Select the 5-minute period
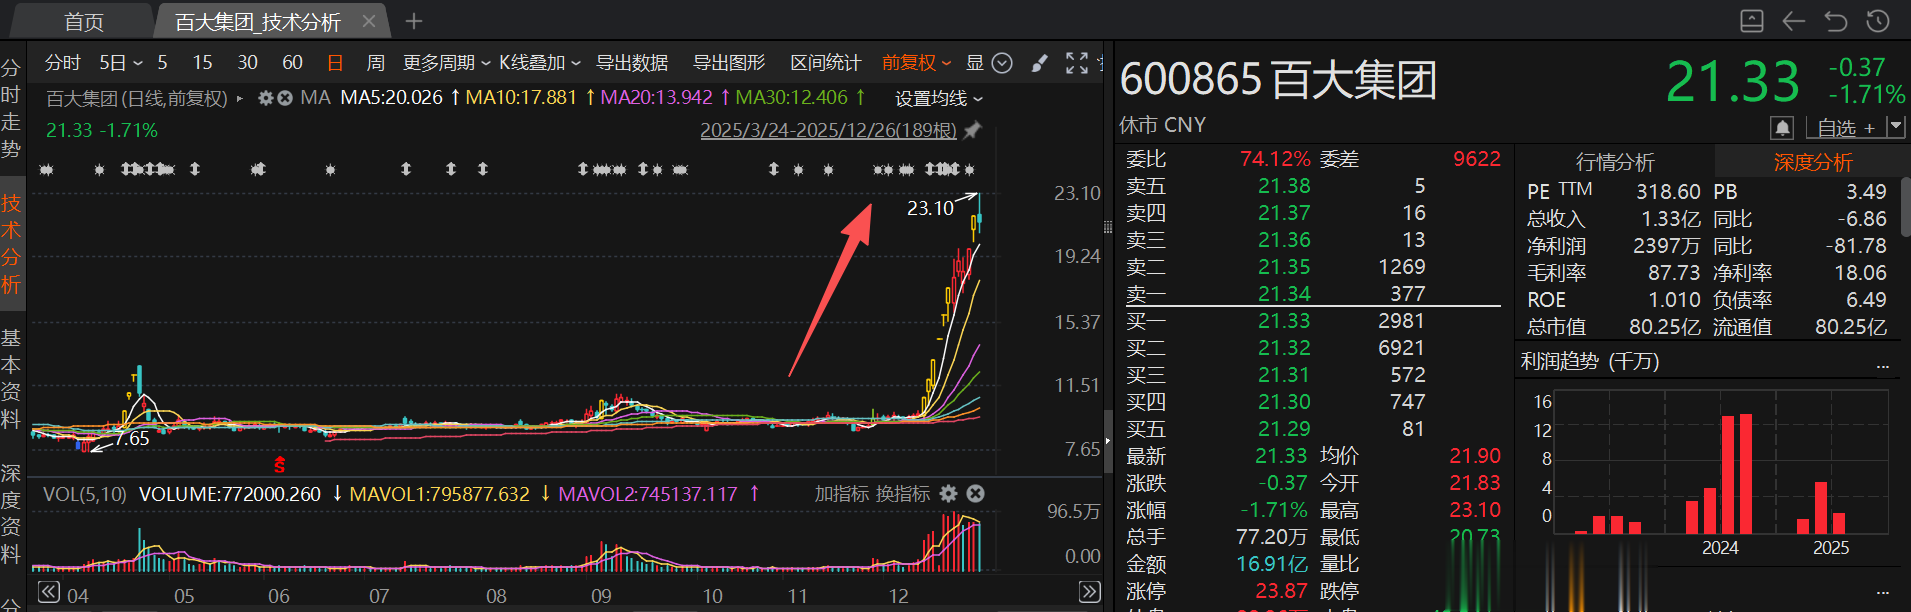1911x612 pixels. coord(162,63)
